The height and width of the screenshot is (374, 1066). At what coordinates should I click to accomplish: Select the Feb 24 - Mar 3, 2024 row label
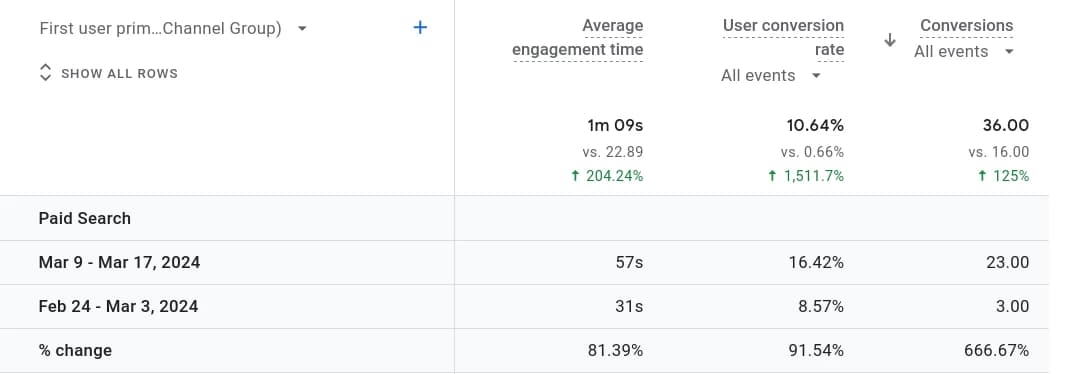118,307
